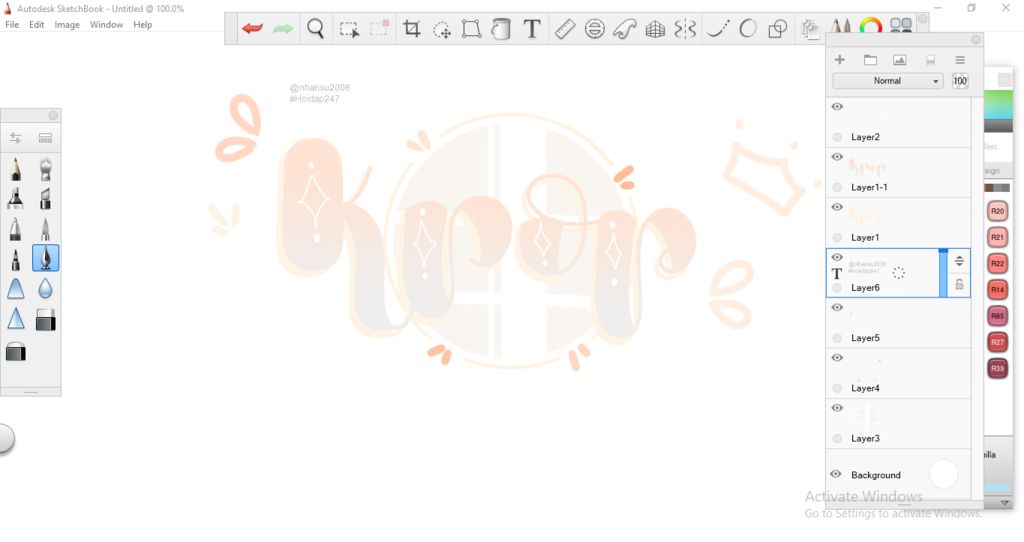Toggle the Symmetry tool

pyautogui.click(x=685, y=29)
